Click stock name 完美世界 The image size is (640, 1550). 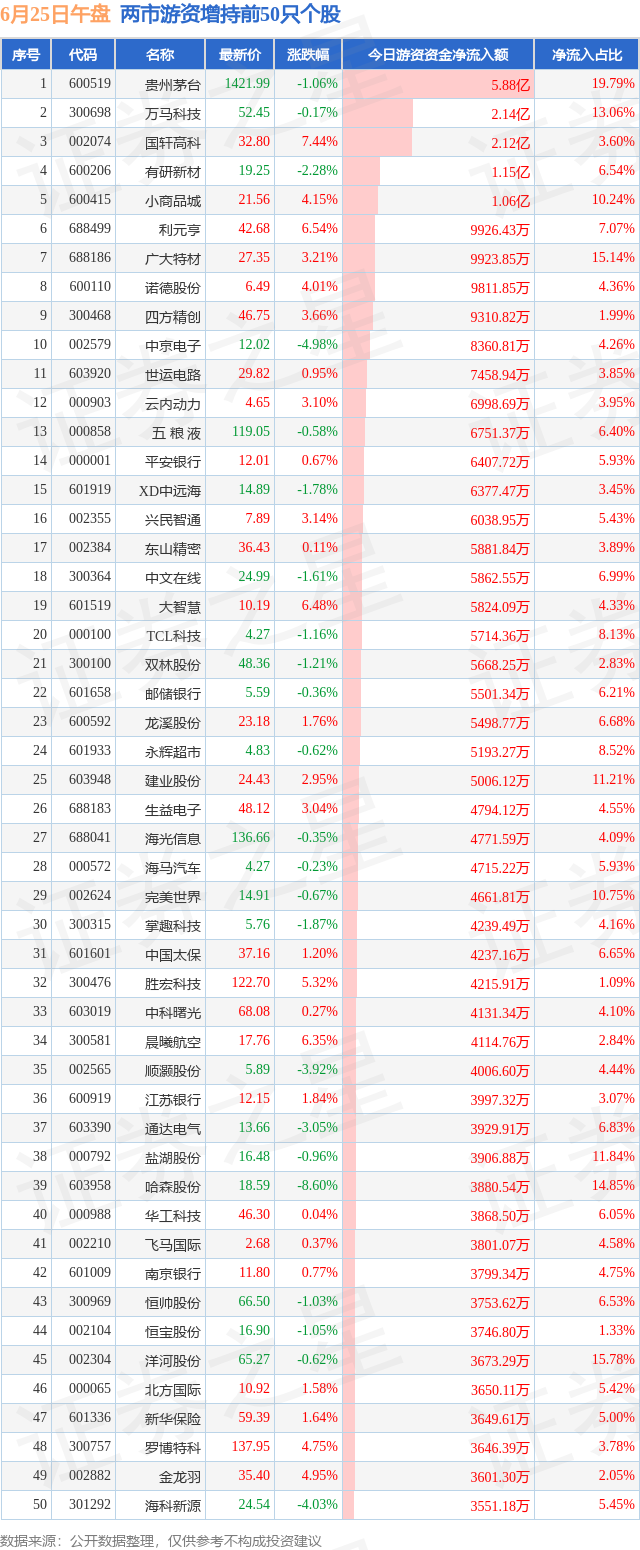click(173, 896)
